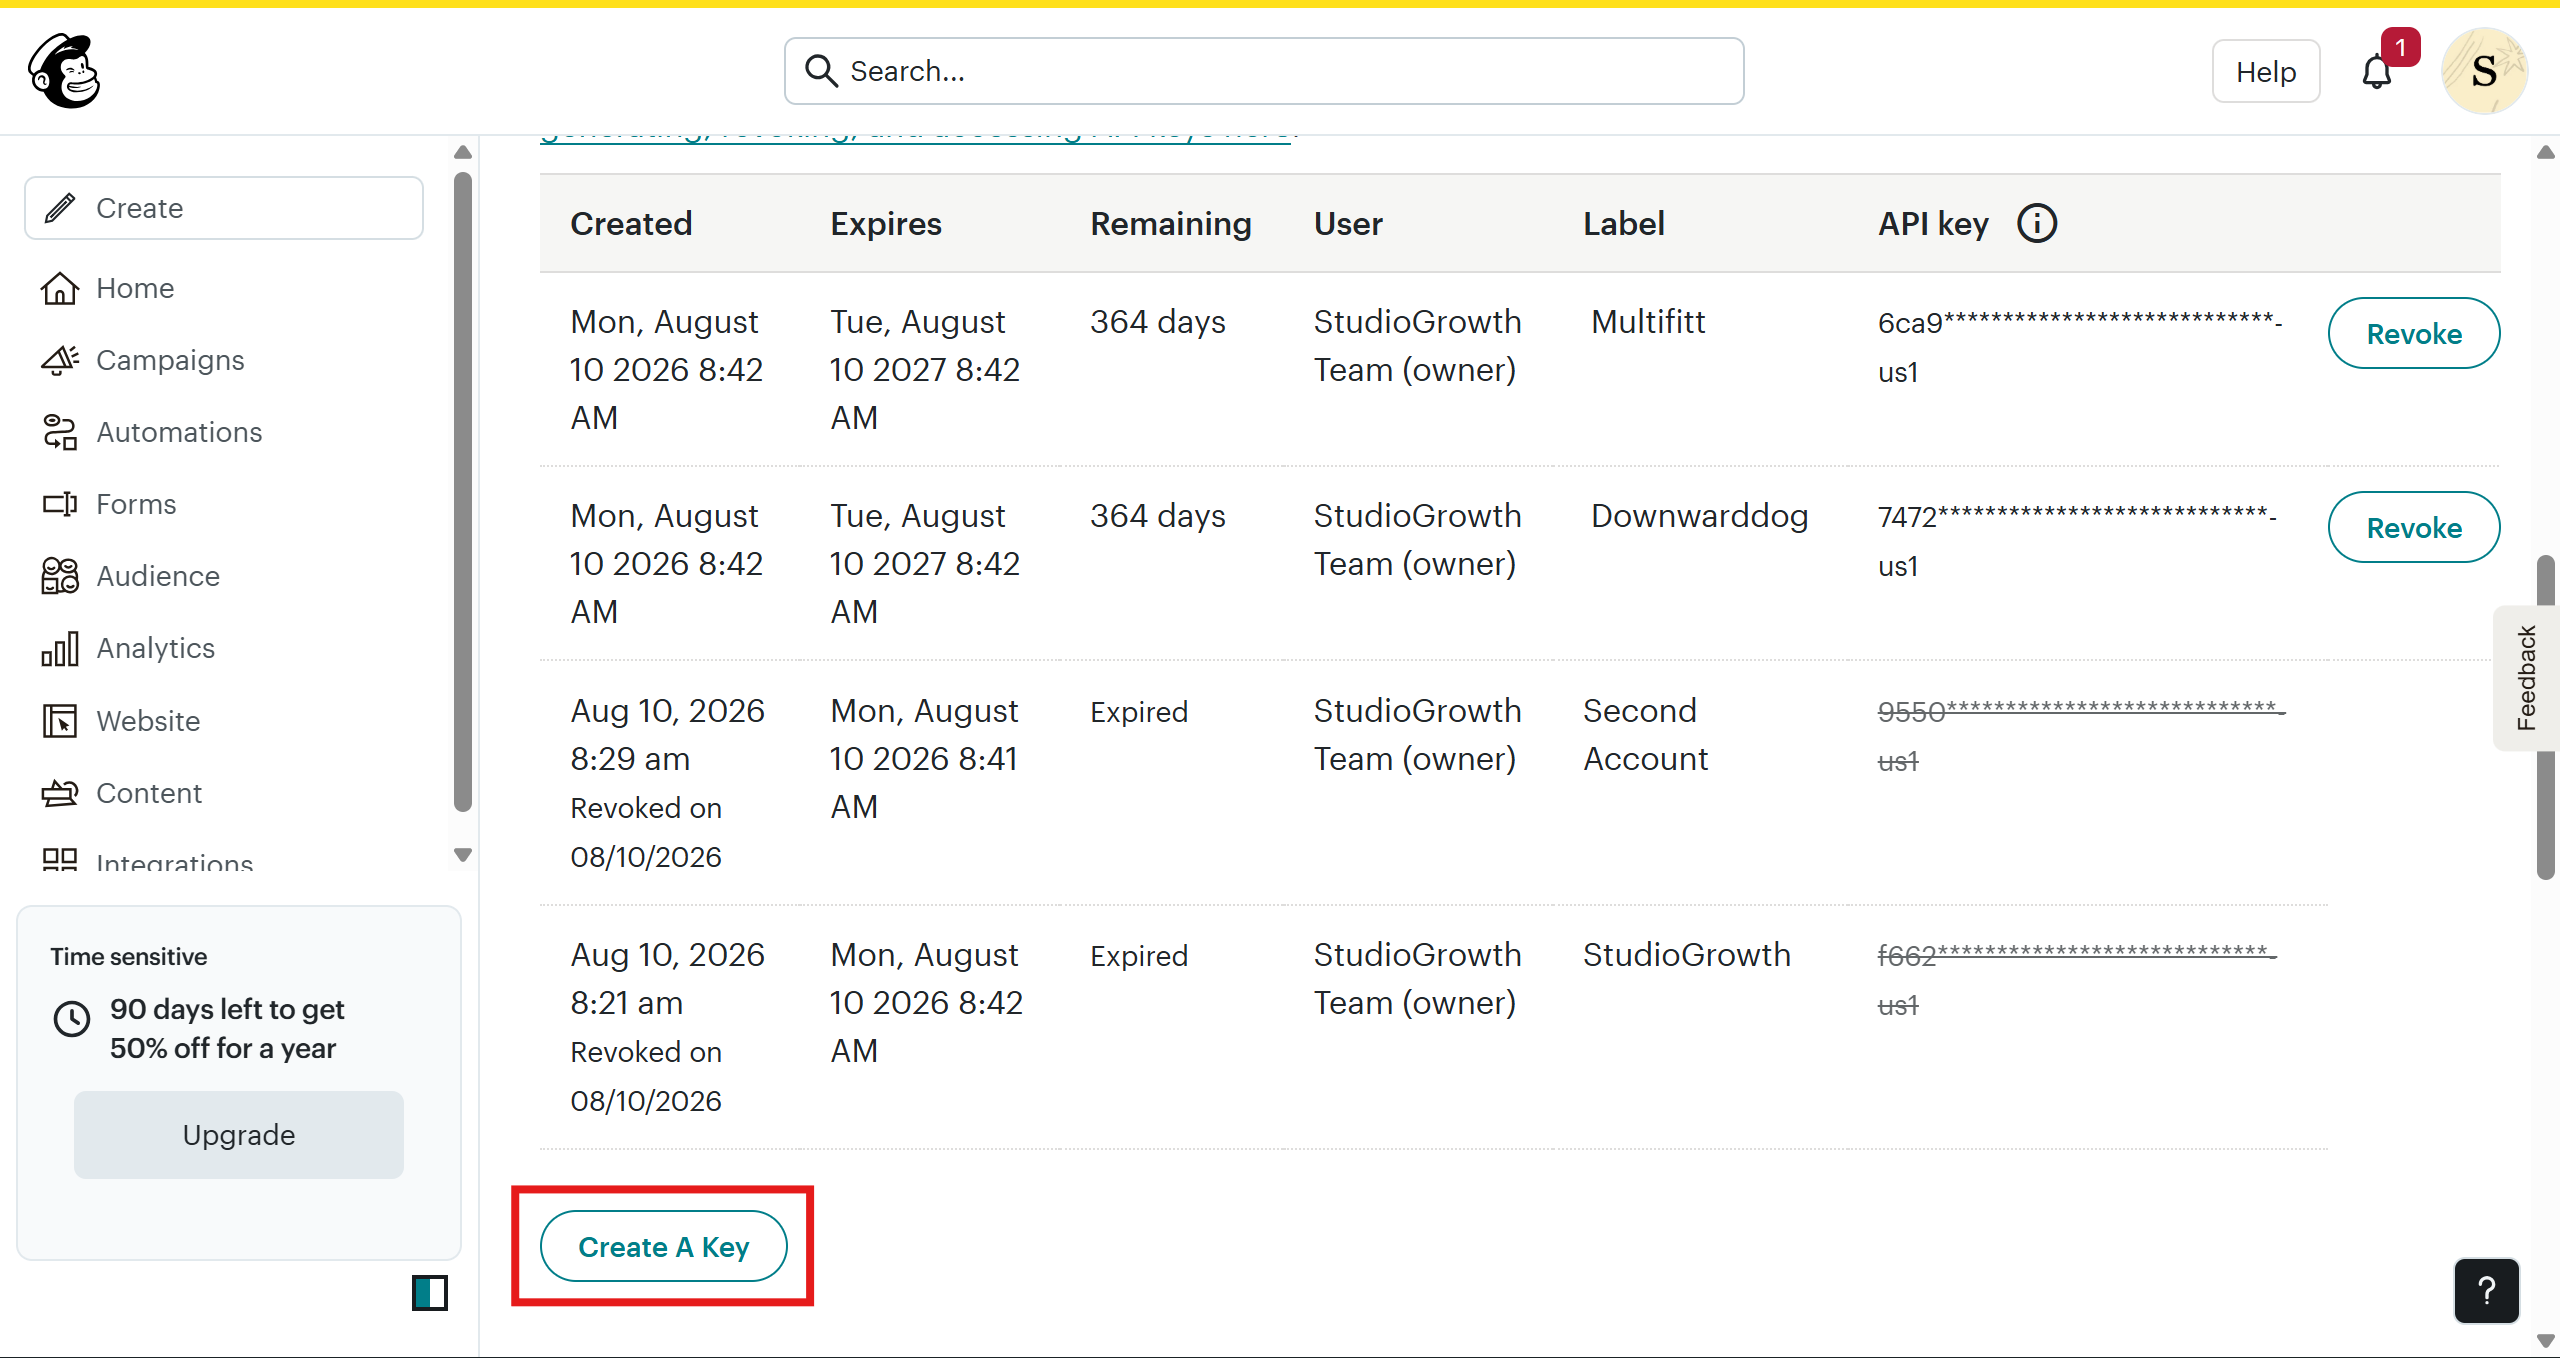Click the 7472 masked API key
This screenshot has width=2560, height=1358.
coord(2077,541)
